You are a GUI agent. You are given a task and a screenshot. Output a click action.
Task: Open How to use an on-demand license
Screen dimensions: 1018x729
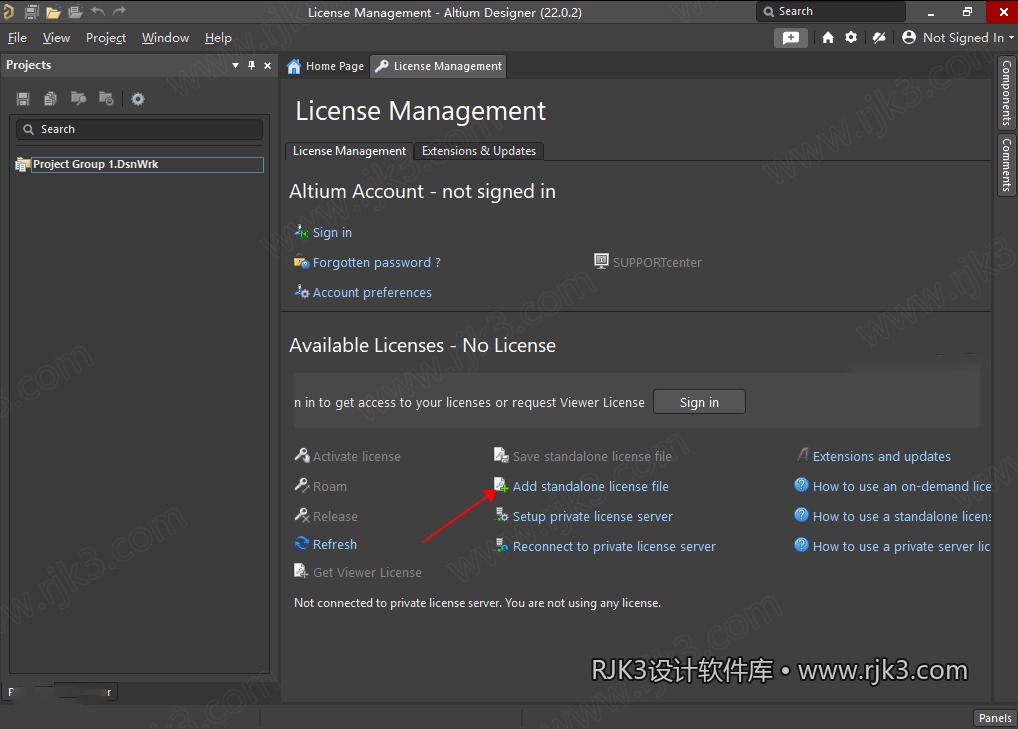(902, 486)
